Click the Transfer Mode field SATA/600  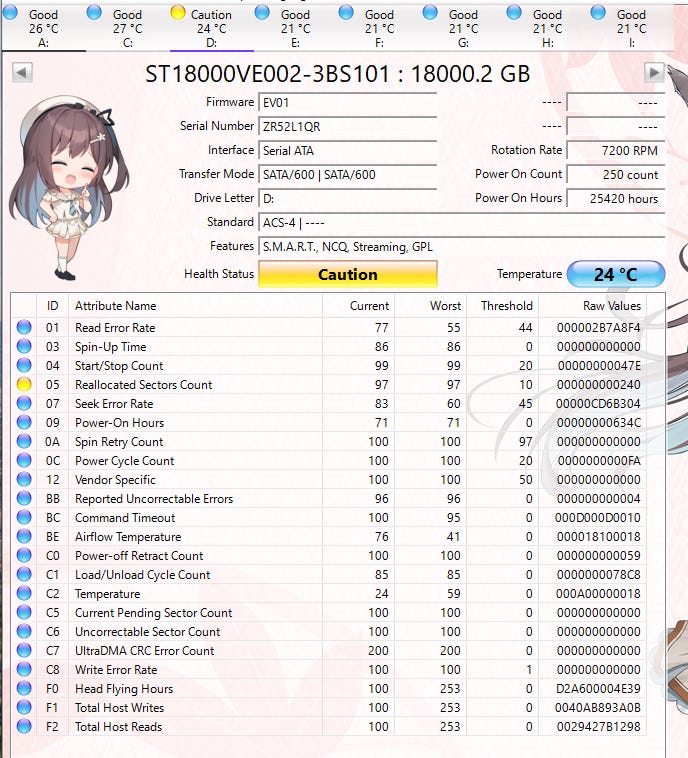pos(348,175)
